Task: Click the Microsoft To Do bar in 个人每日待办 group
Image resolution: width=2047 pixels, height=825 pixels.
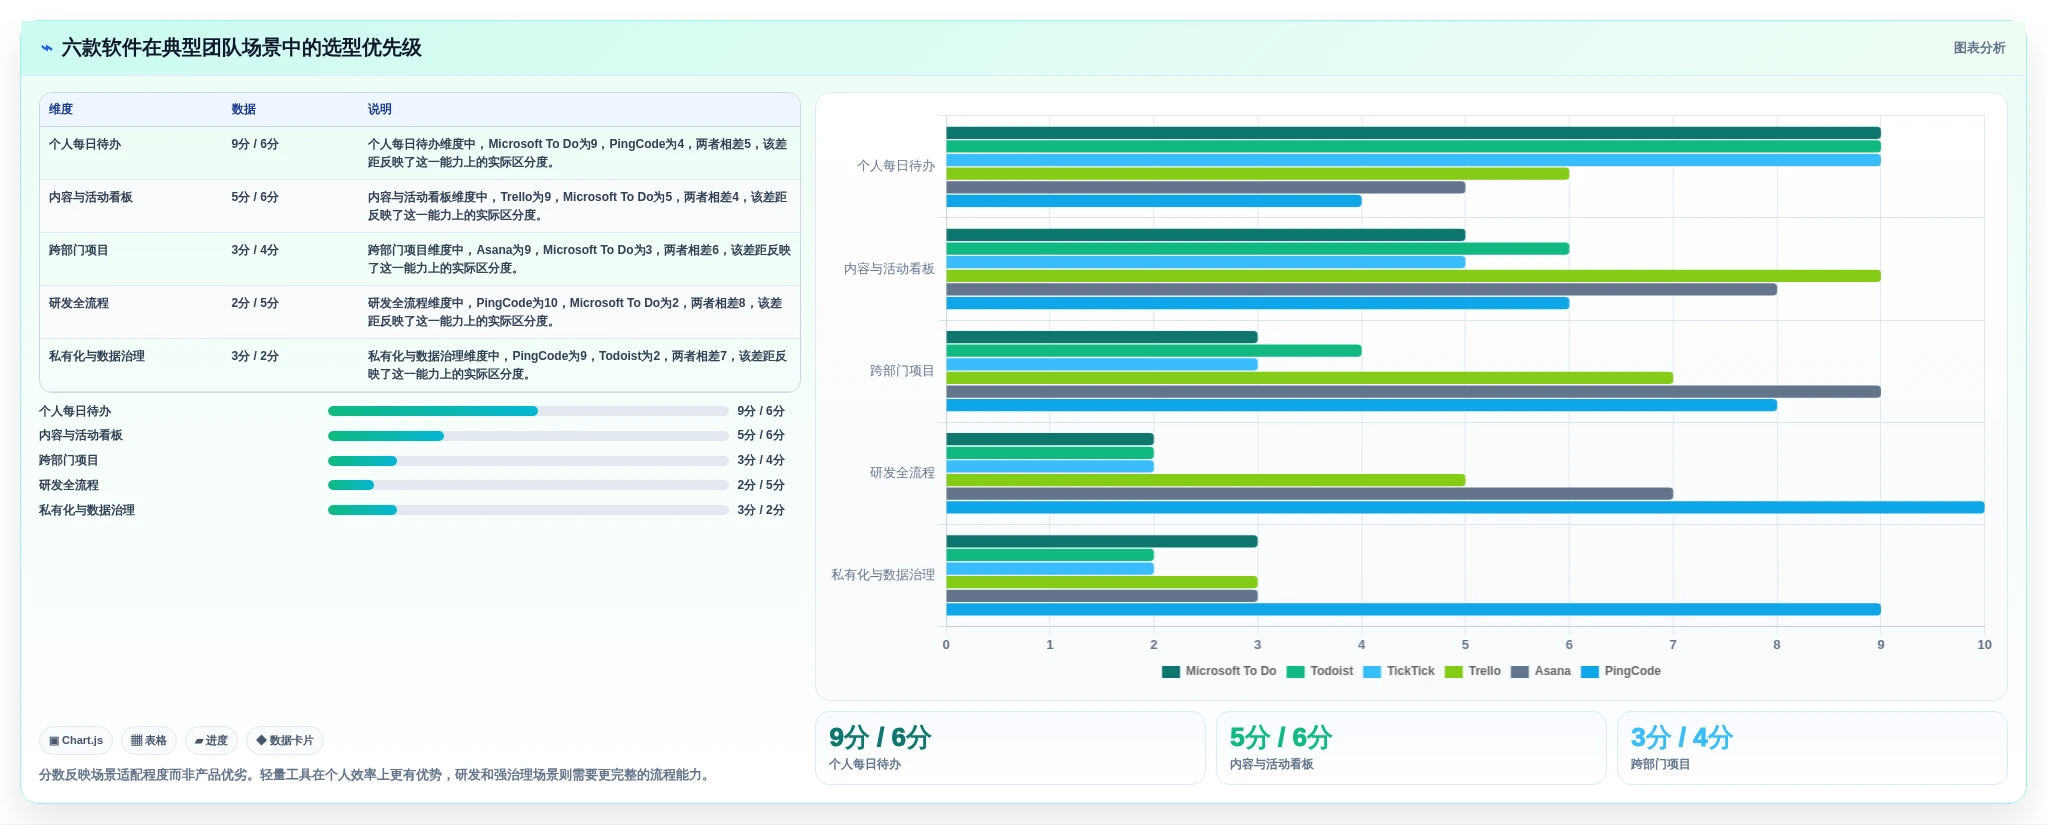Action: tap(1413, 133)
